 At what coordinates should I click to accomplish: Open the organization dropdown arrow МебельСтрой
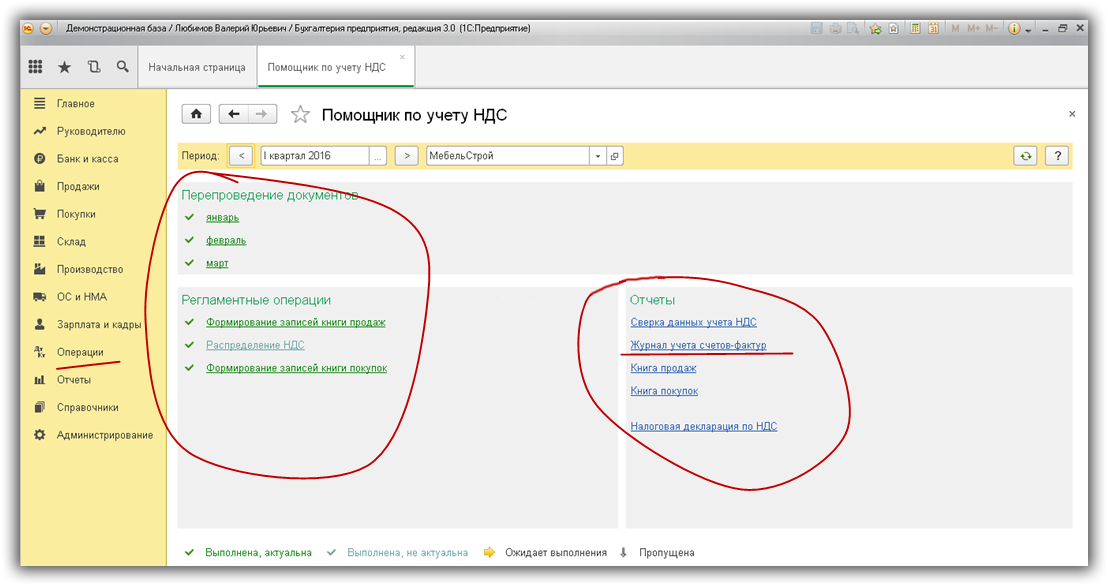click(x=598, y=156)
